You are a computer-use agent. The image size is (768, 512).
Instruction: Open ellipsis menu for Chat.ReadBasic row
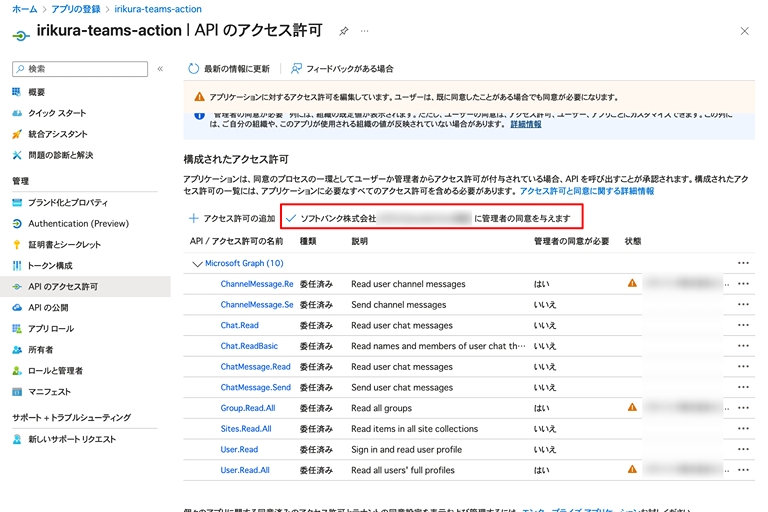744,345
